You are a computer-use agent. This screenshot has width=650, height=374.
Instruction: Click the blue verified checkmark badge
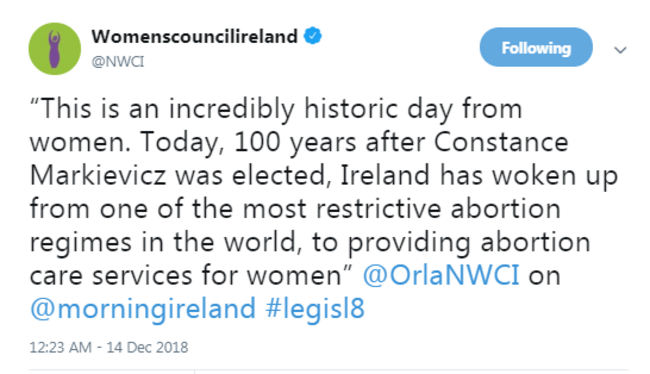point(313,36)
